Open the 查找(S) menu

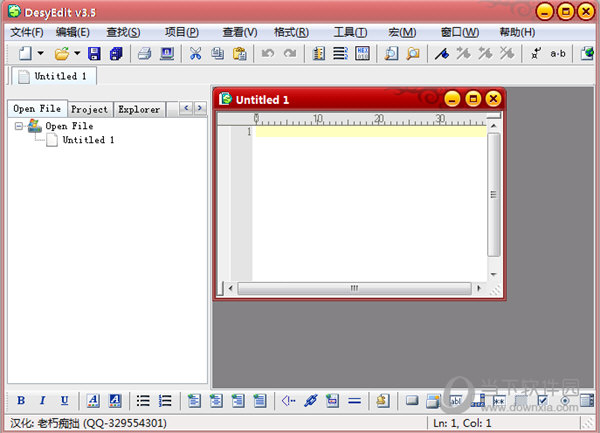point(123,32)
